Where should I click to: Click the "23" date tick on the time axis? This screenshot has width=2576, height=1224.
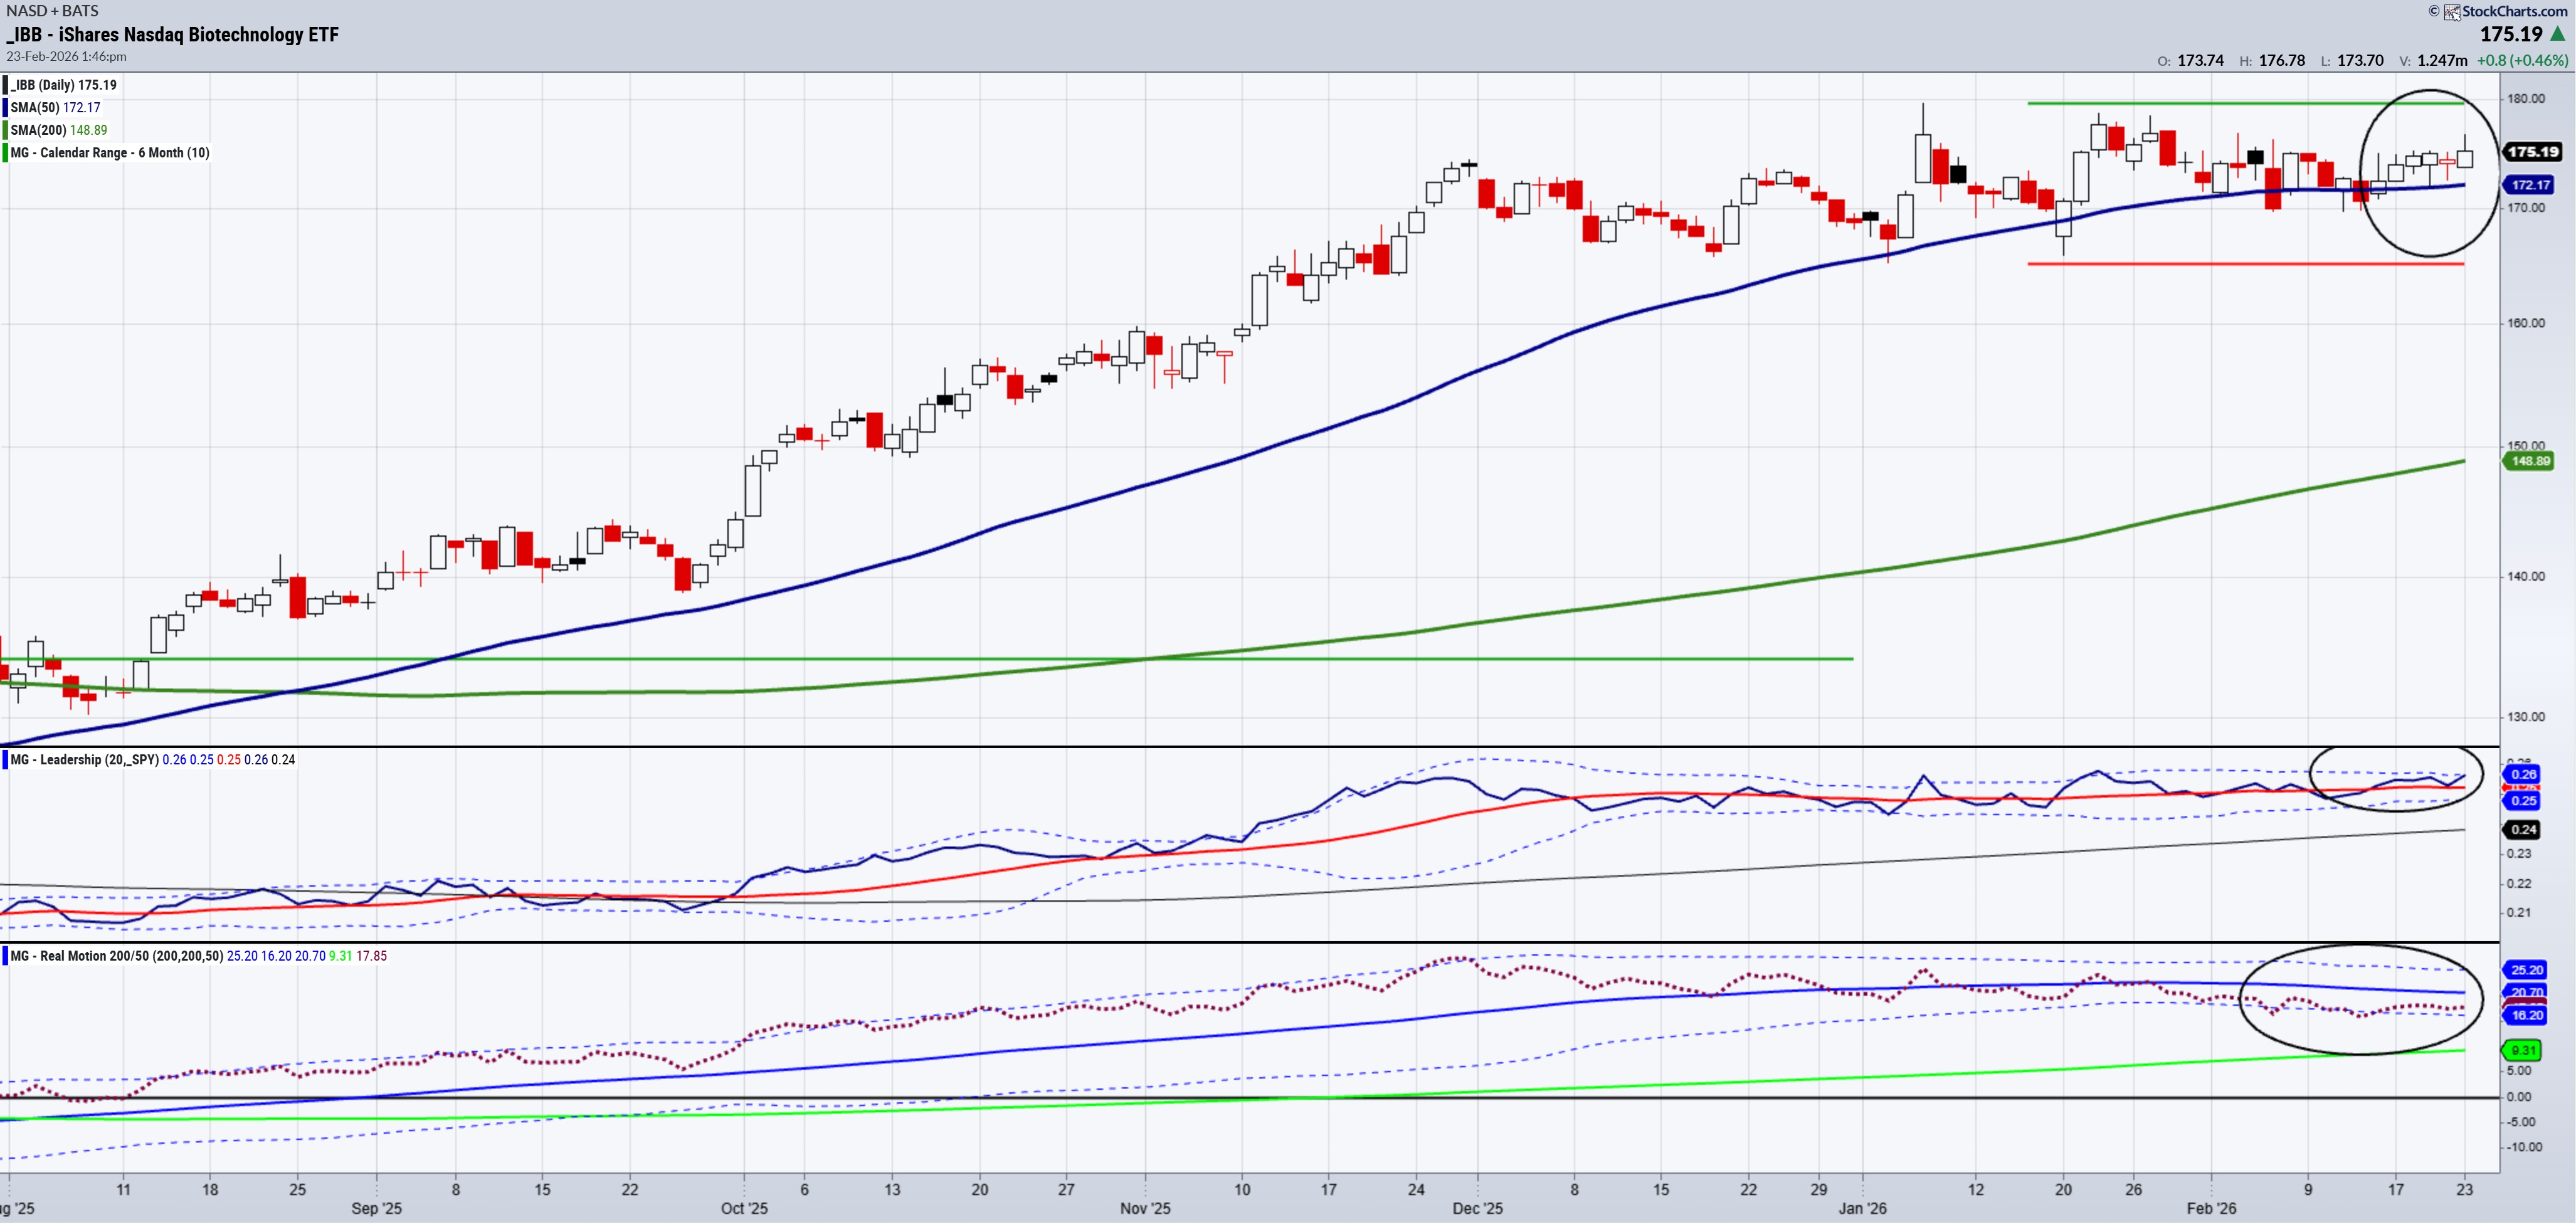point(2465,1190)
